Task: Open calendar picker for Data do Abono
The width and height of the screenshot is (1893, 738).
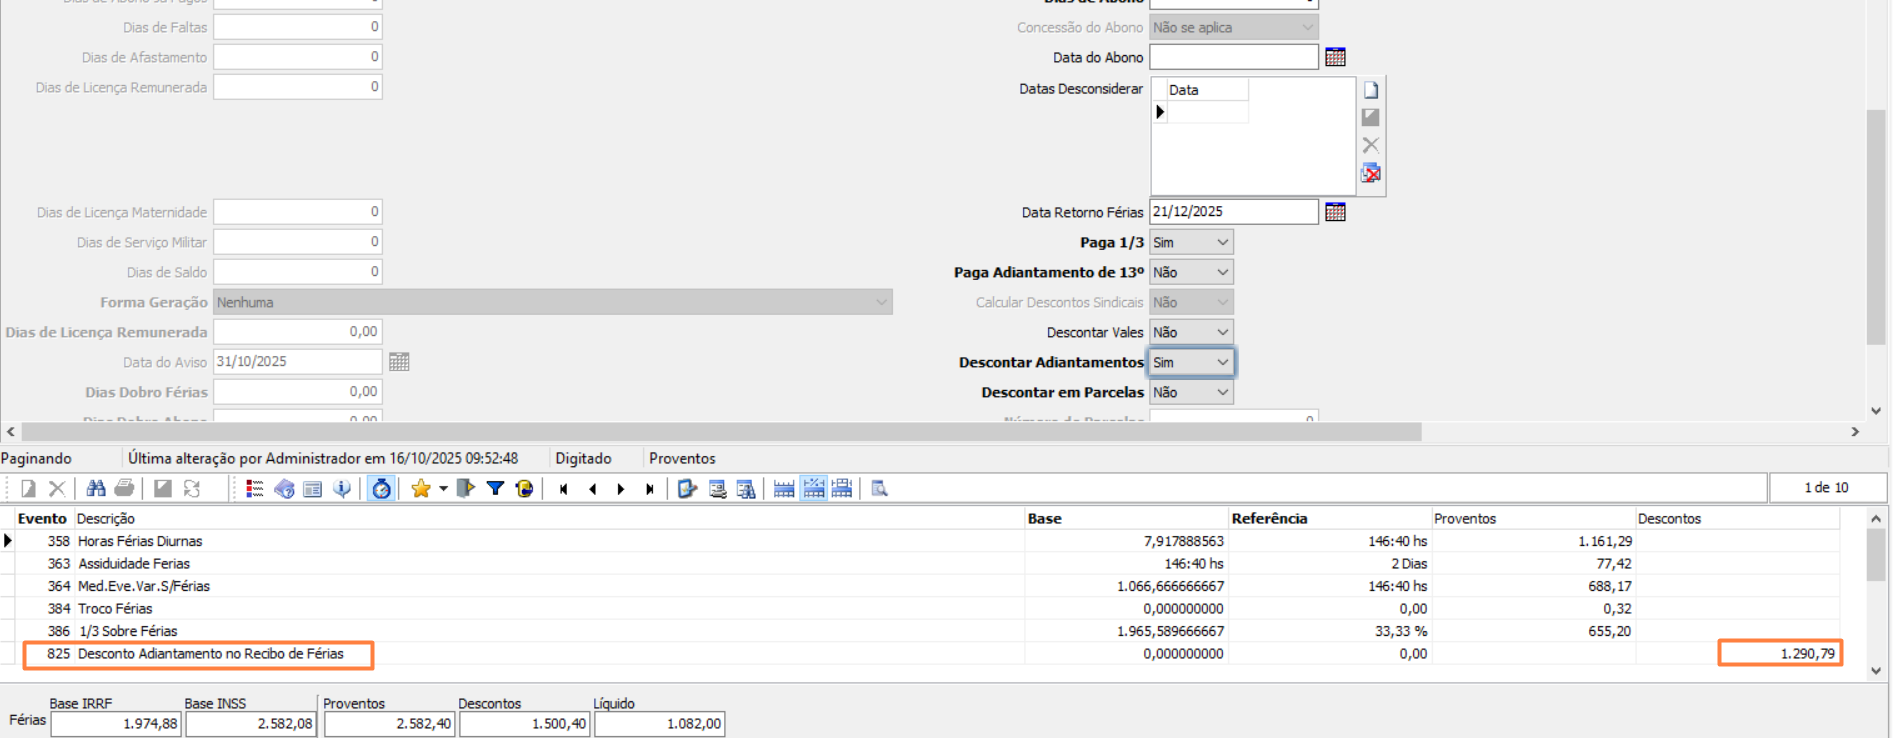Action: click(x=1335, y=57)
